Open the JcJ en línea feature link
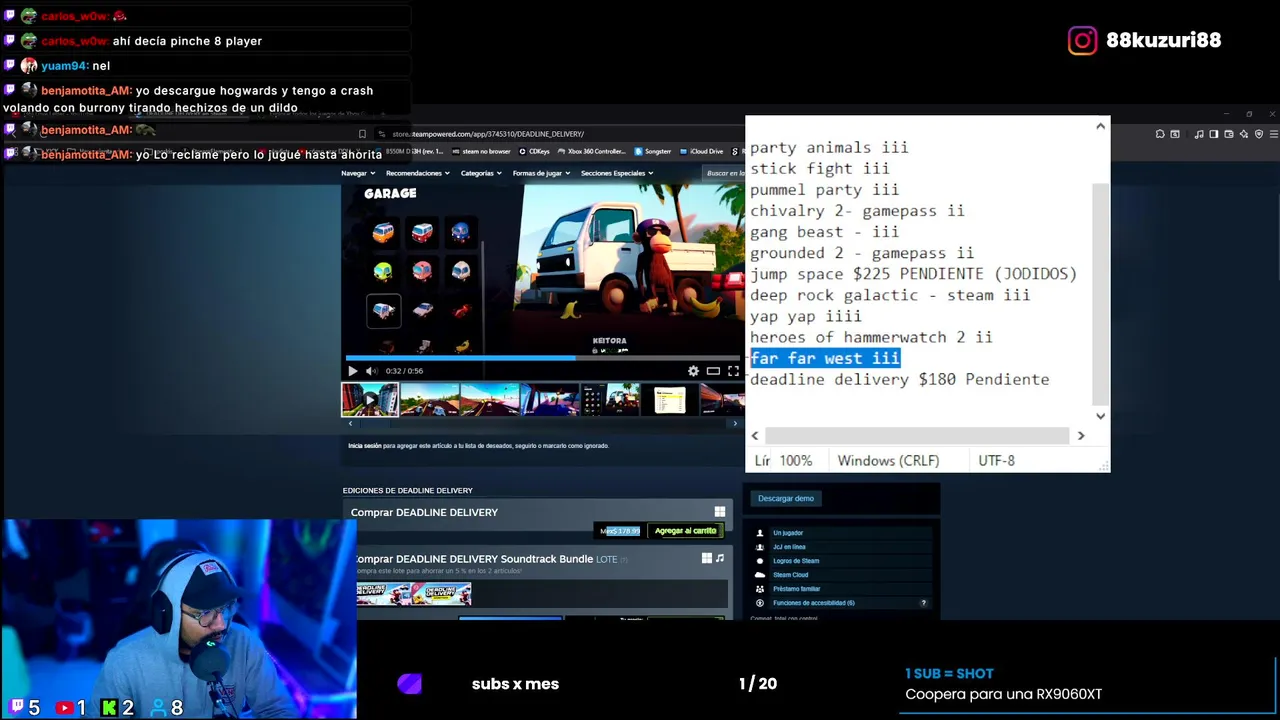This screenshot has height=720, width=1280. coord(789,547)
